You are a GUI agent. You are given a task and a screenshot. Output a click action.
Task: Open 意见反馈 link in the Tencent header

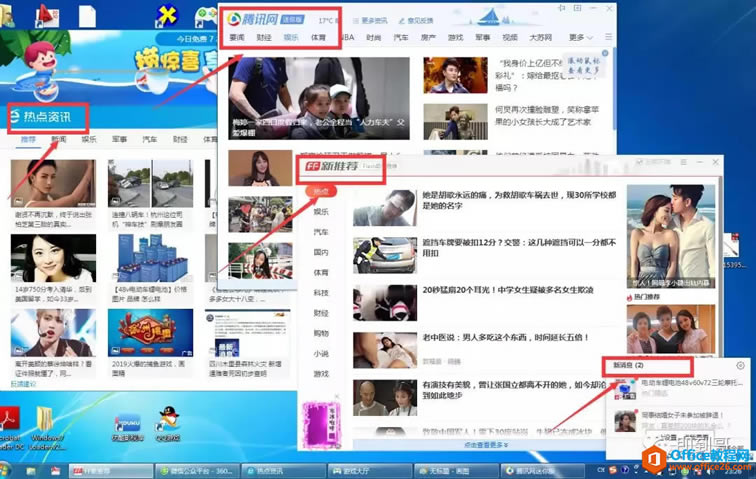416,21
